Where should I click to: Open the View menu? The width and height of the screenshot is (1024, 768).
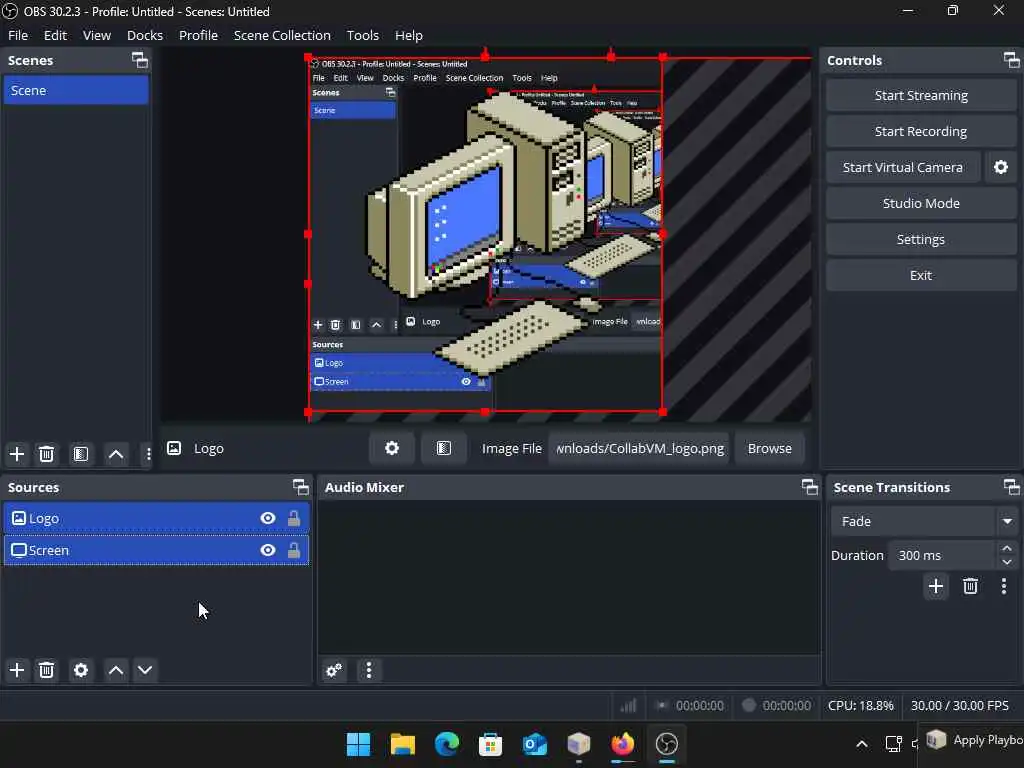tap(97, 35)
